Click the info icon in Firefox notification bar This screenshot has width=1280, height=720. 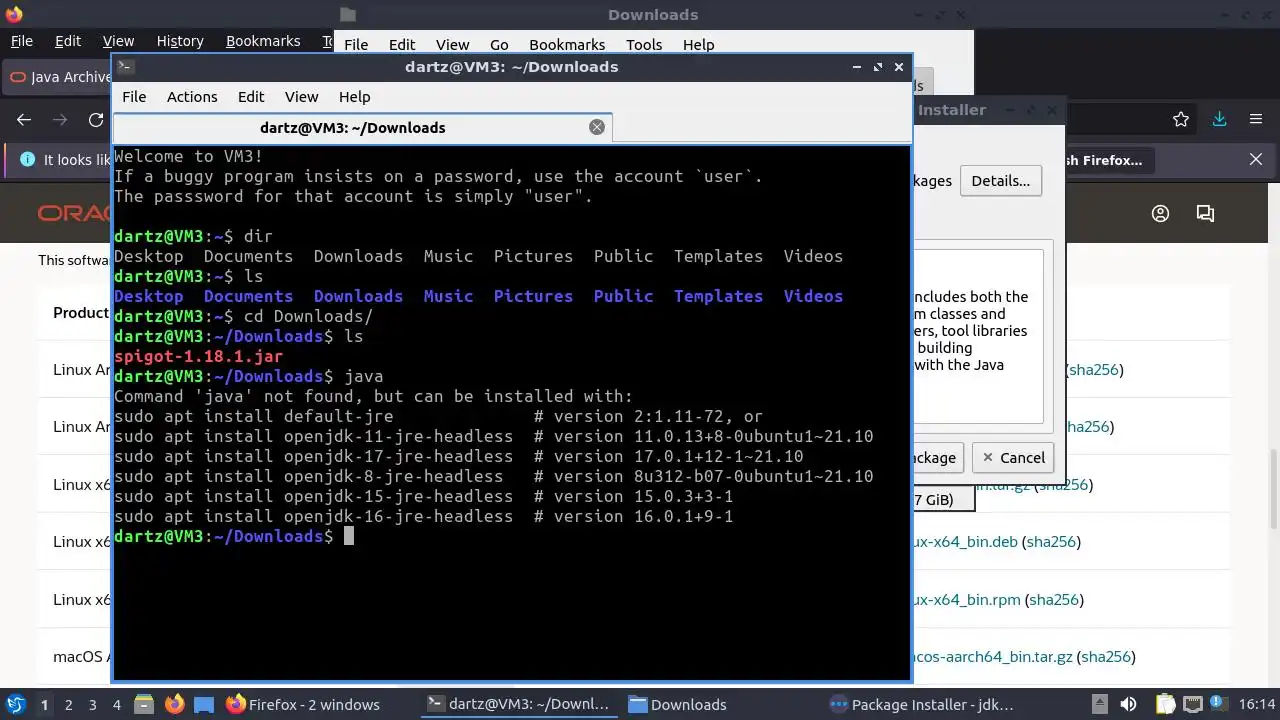point(27,159)
